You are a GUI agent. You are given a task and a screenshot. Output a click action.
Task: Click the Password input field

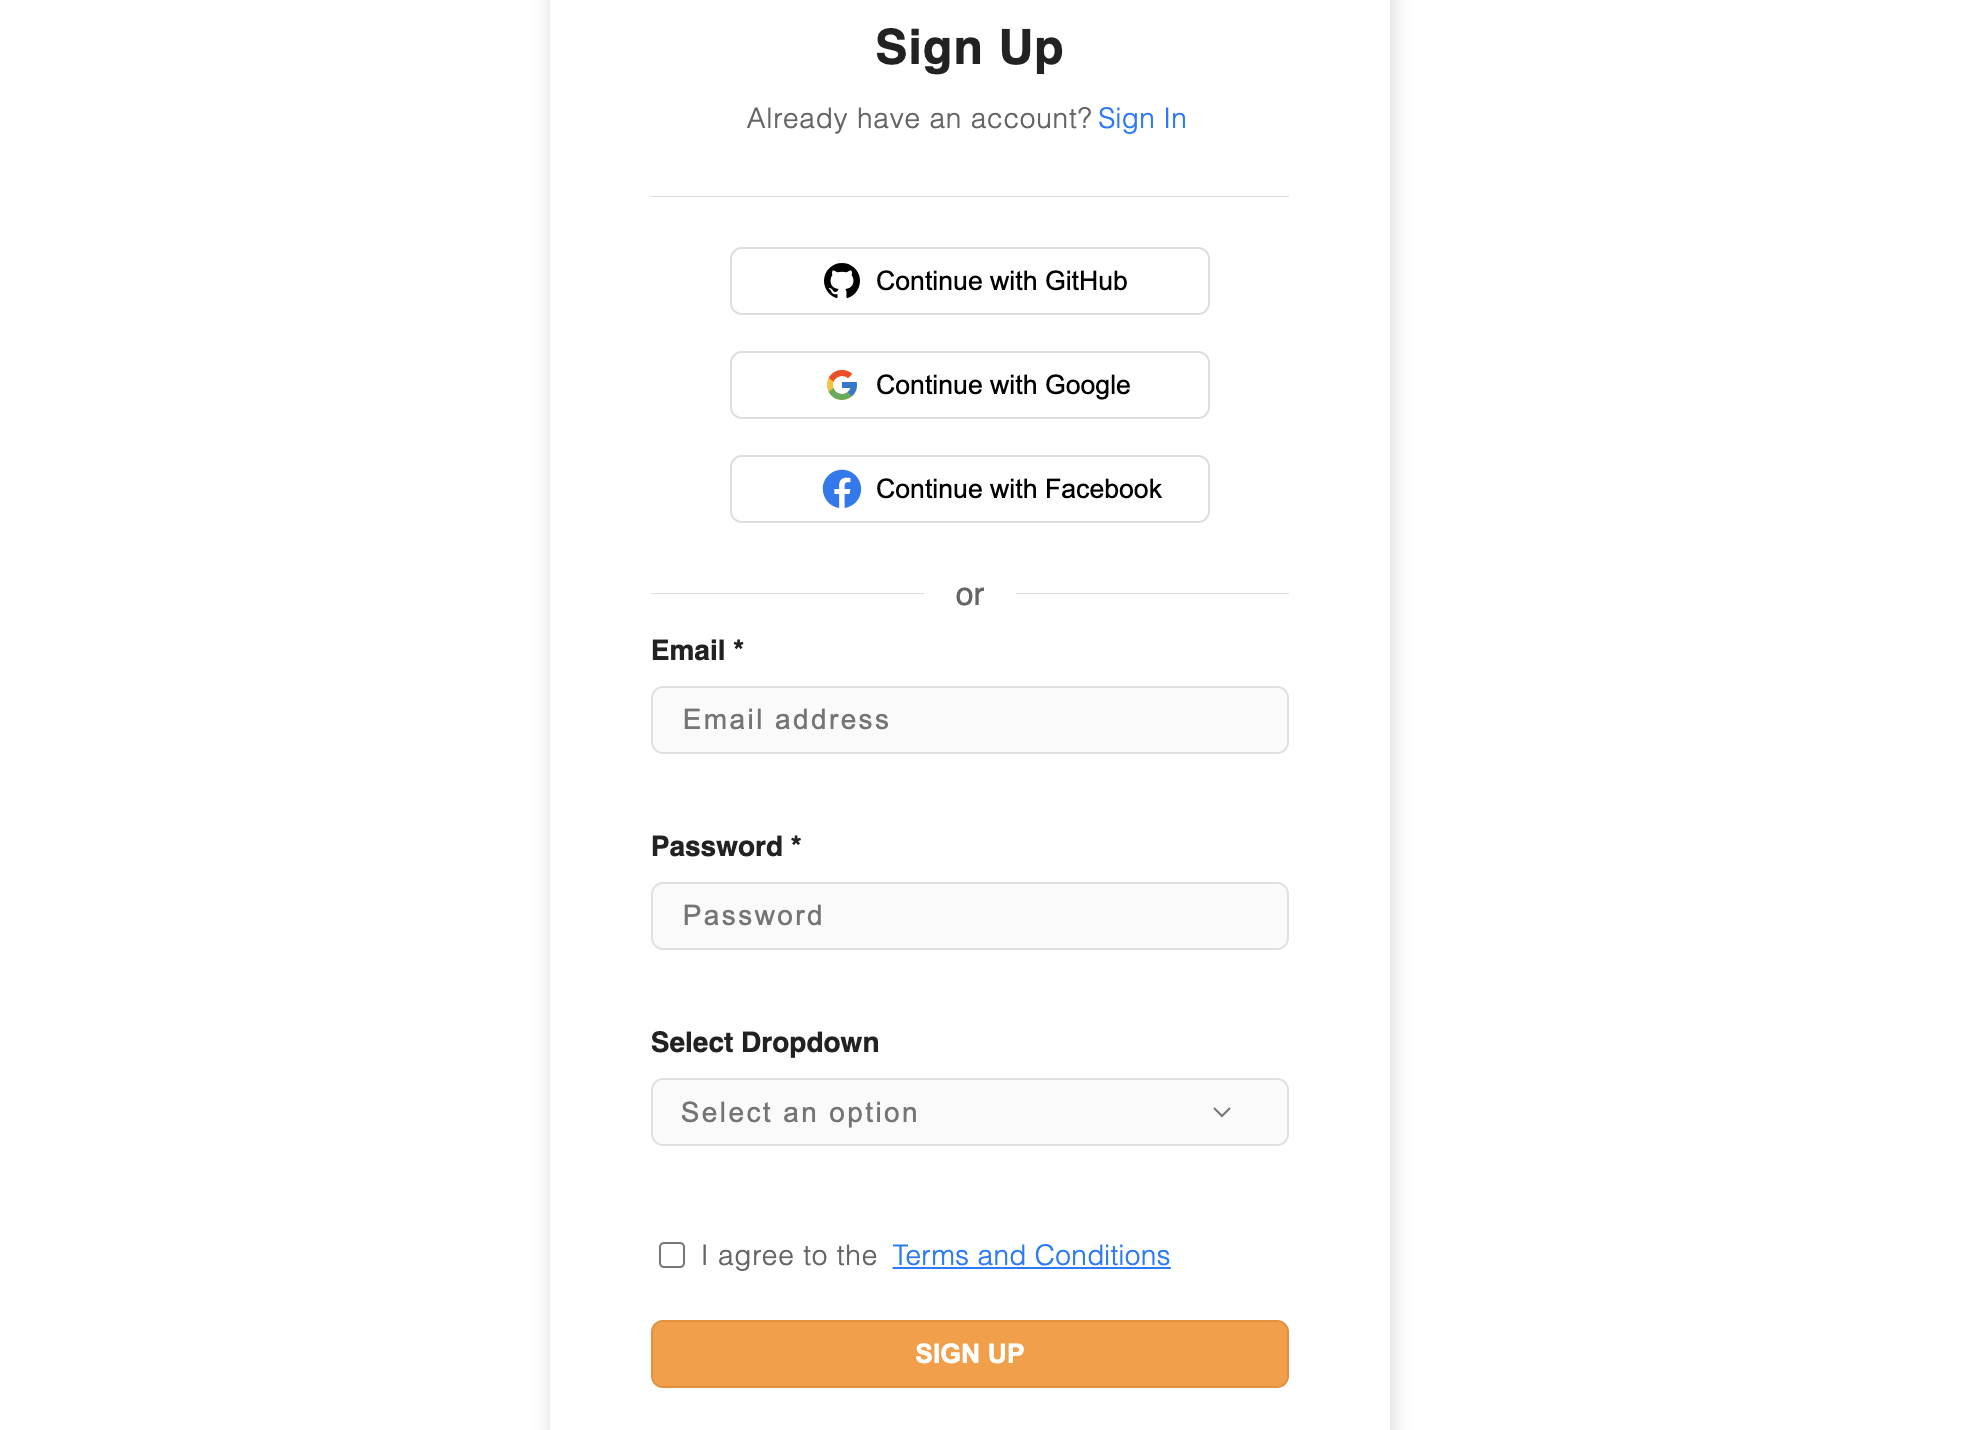(969, 915)
